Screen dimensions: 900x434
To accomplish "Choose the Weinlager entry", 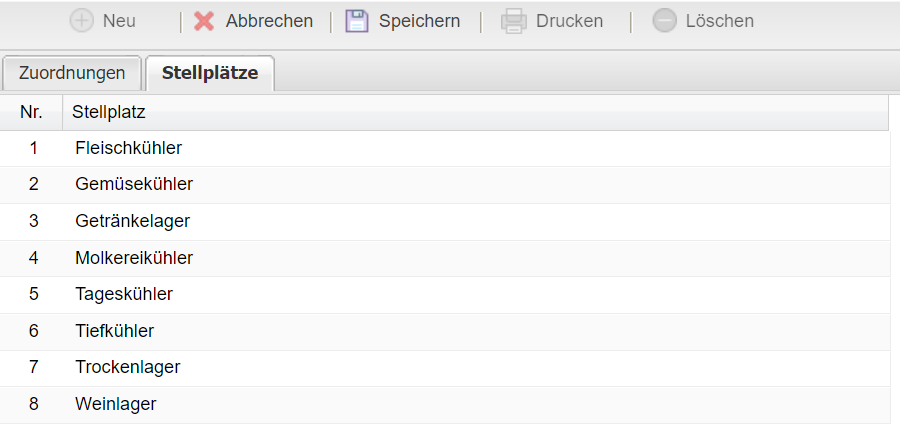I will click(116, 404).
